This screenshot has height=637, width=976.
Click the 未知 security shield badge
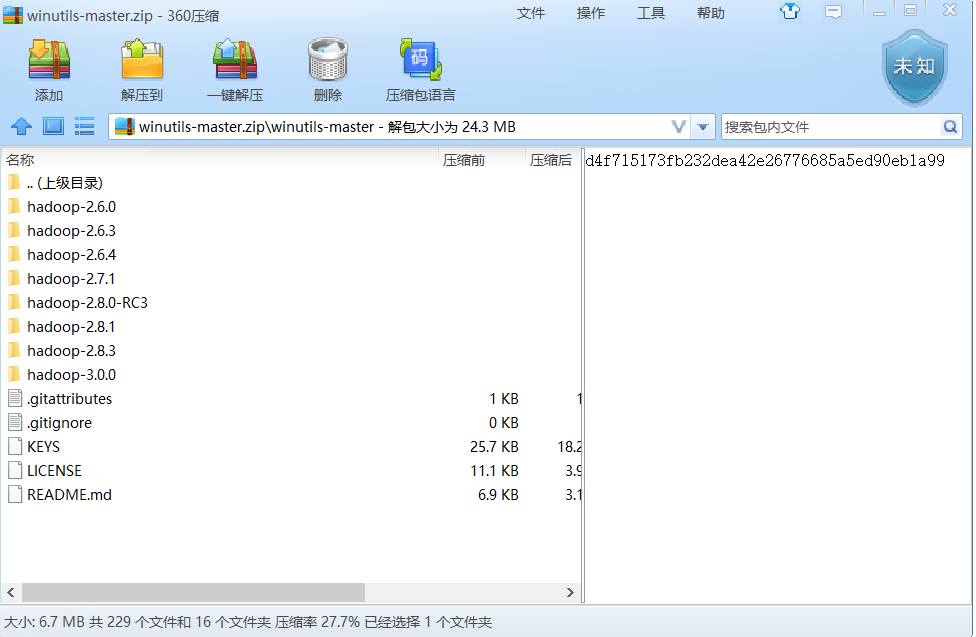click(x=914, y=67)
